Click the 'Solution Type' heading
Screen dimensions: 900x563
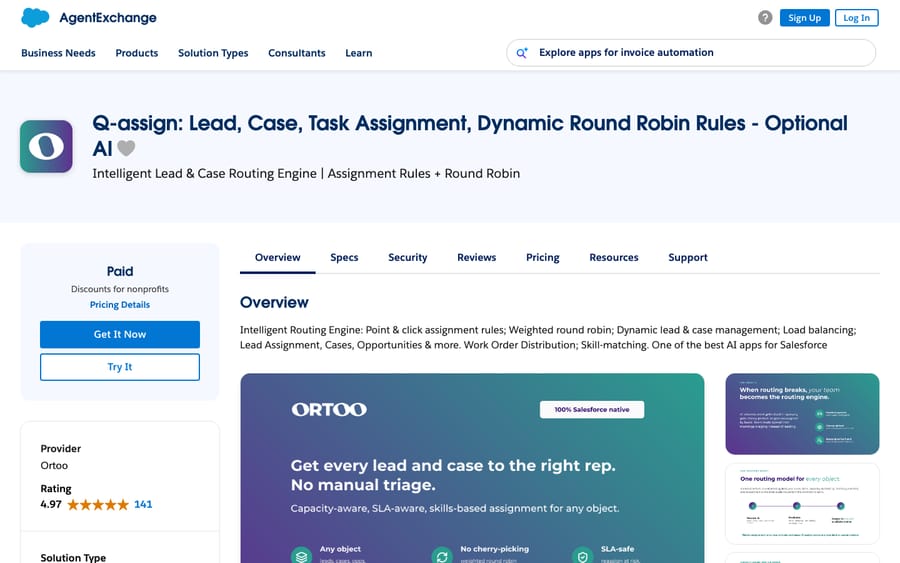tap(73, 557)
